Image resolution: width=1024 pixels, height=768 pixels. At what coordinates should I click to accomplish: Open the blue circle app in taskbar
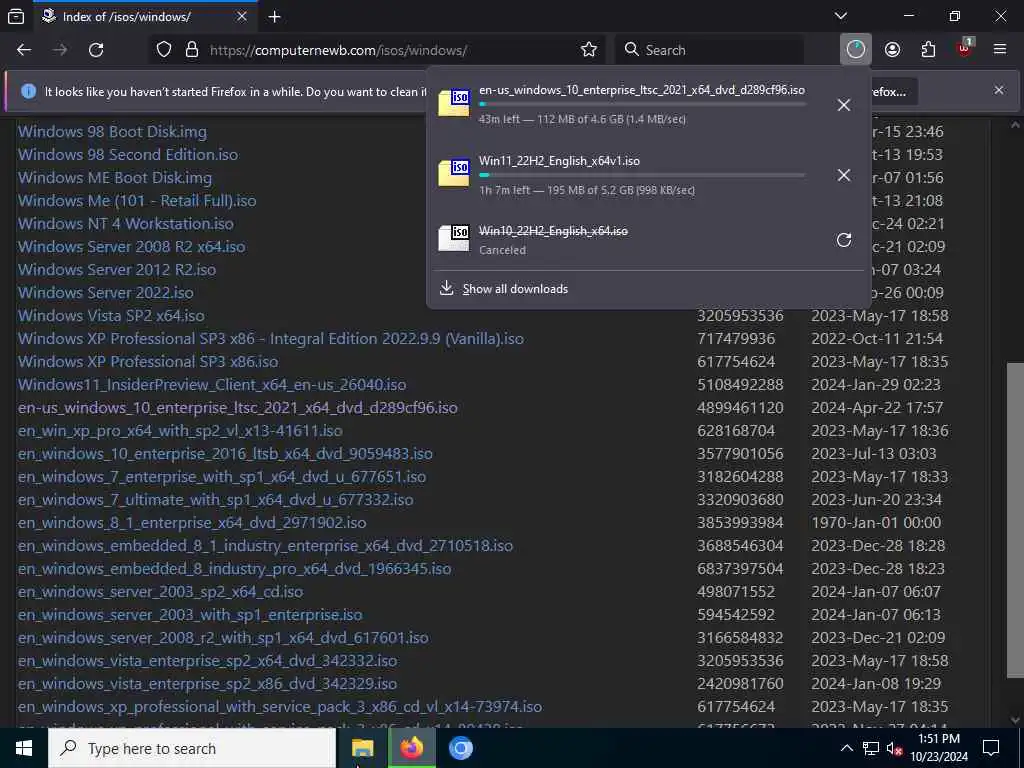(x=460, y=748)
